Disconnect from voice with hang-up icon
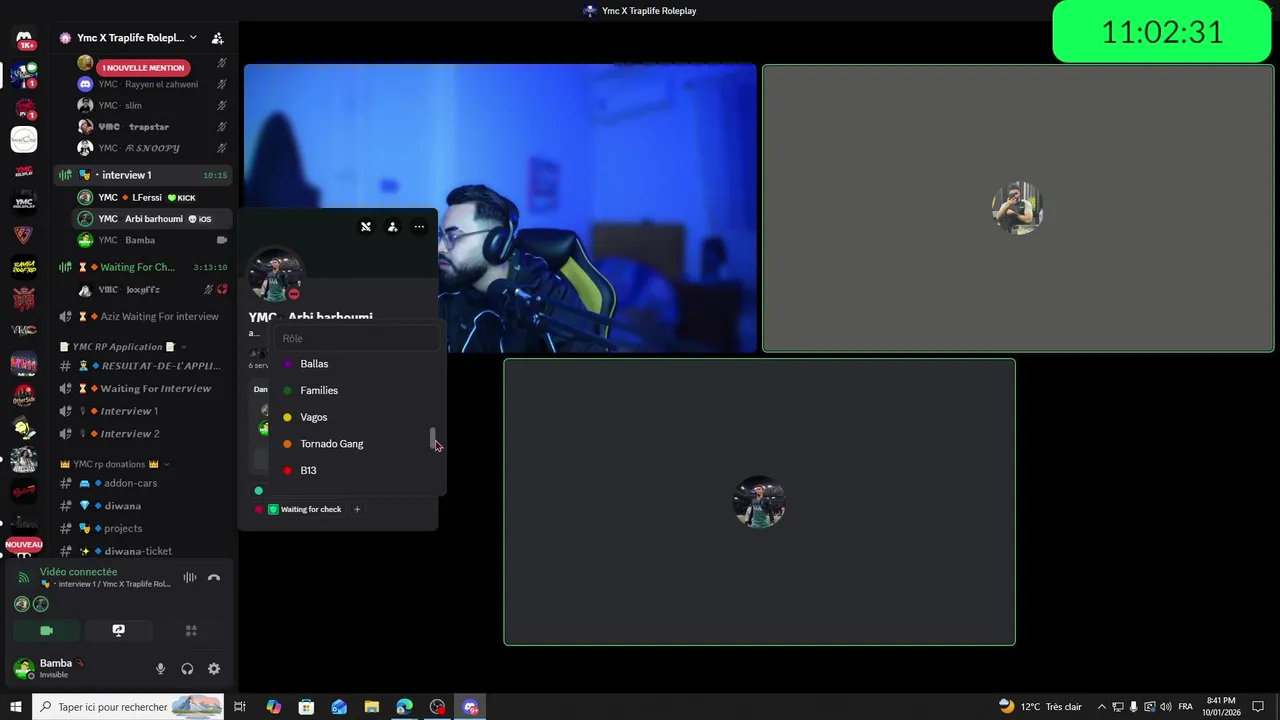This screenshot has width=1280, height=720. tap(214, 578)
